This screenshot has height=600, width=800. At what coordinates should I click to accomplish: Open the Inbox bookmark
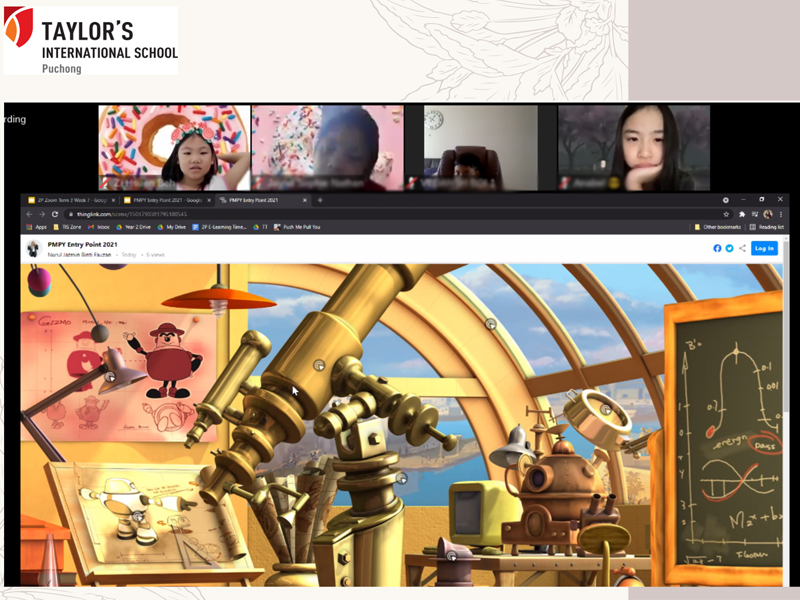click(99, 227)
